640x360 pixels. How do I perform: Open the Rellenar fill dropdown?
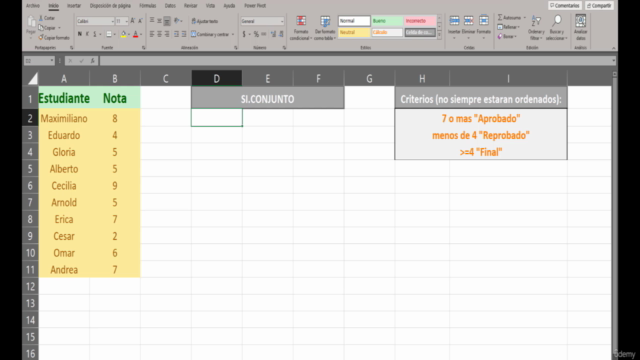pyautogui.click(x=508, y=27)
